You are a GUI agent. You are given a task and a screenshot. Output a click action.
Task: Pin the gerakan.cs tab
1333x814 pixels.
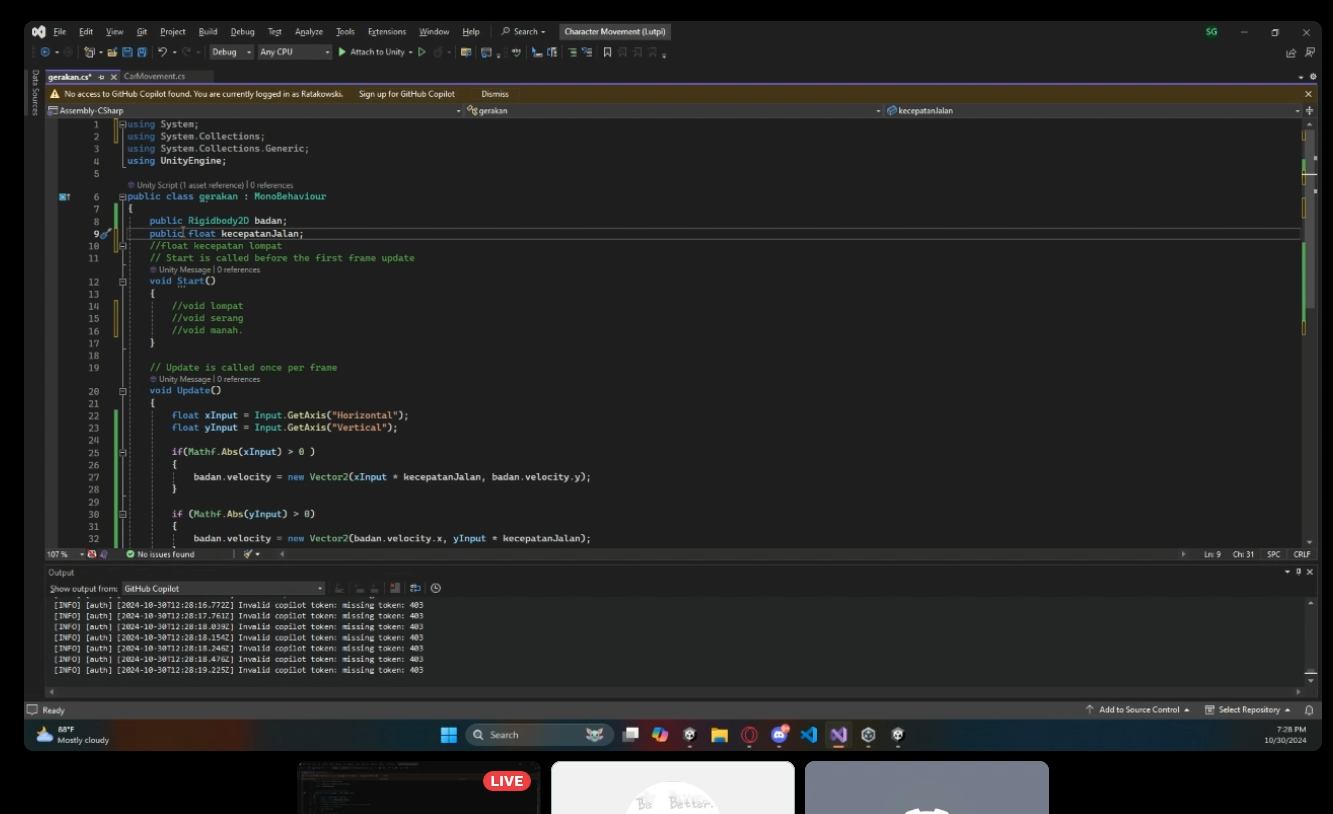[101, 77]
